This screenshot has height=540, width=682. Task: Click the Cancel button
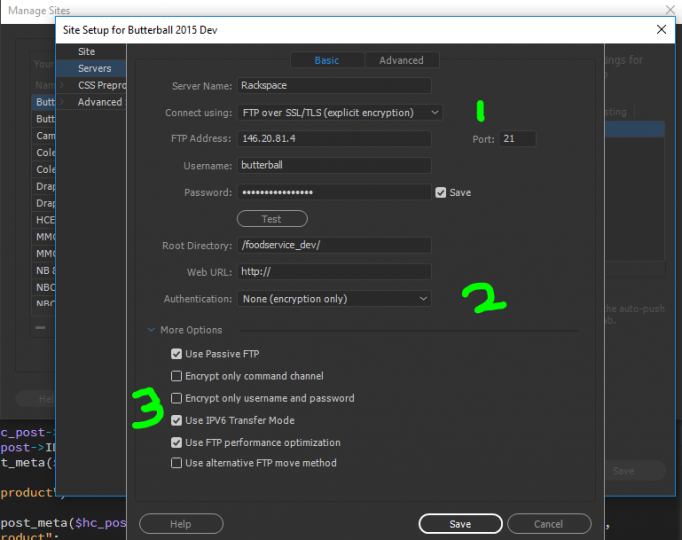(x=548, y=524)
